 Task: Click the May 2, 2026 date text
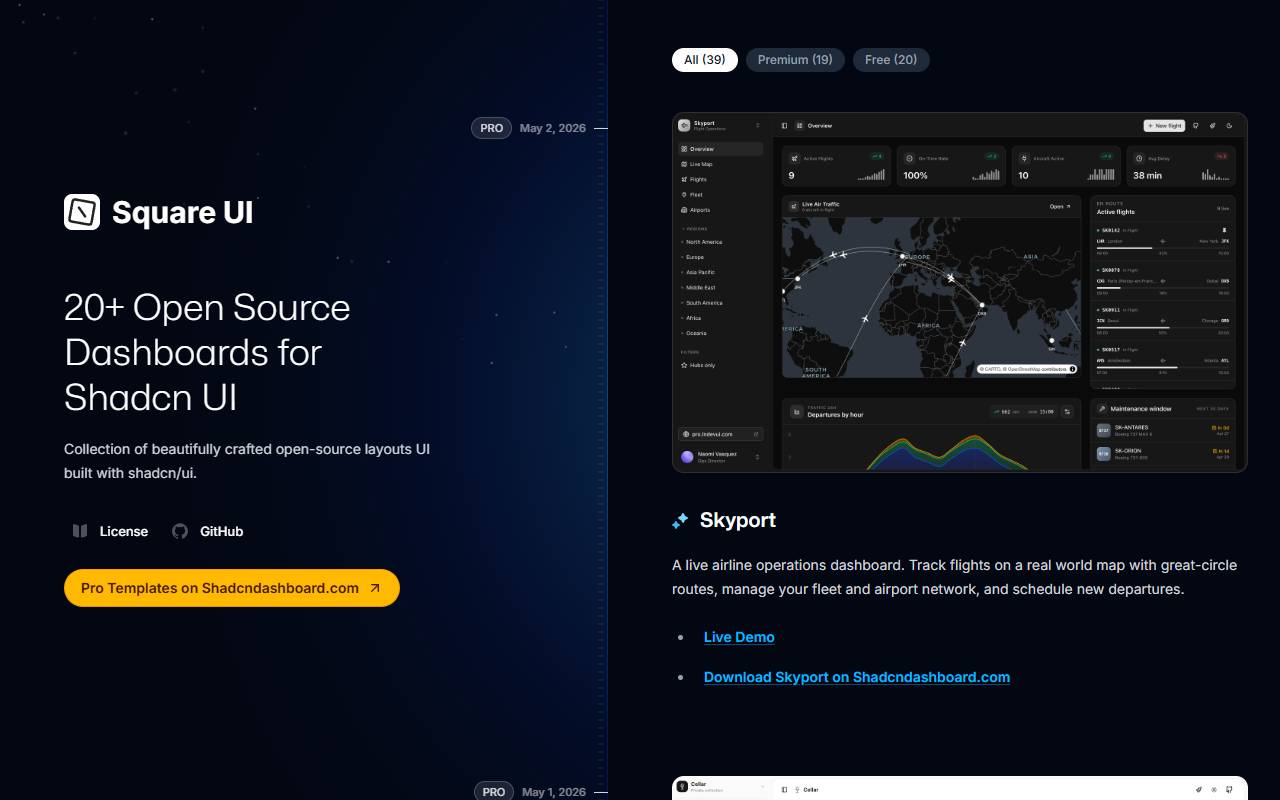point(553,128)
